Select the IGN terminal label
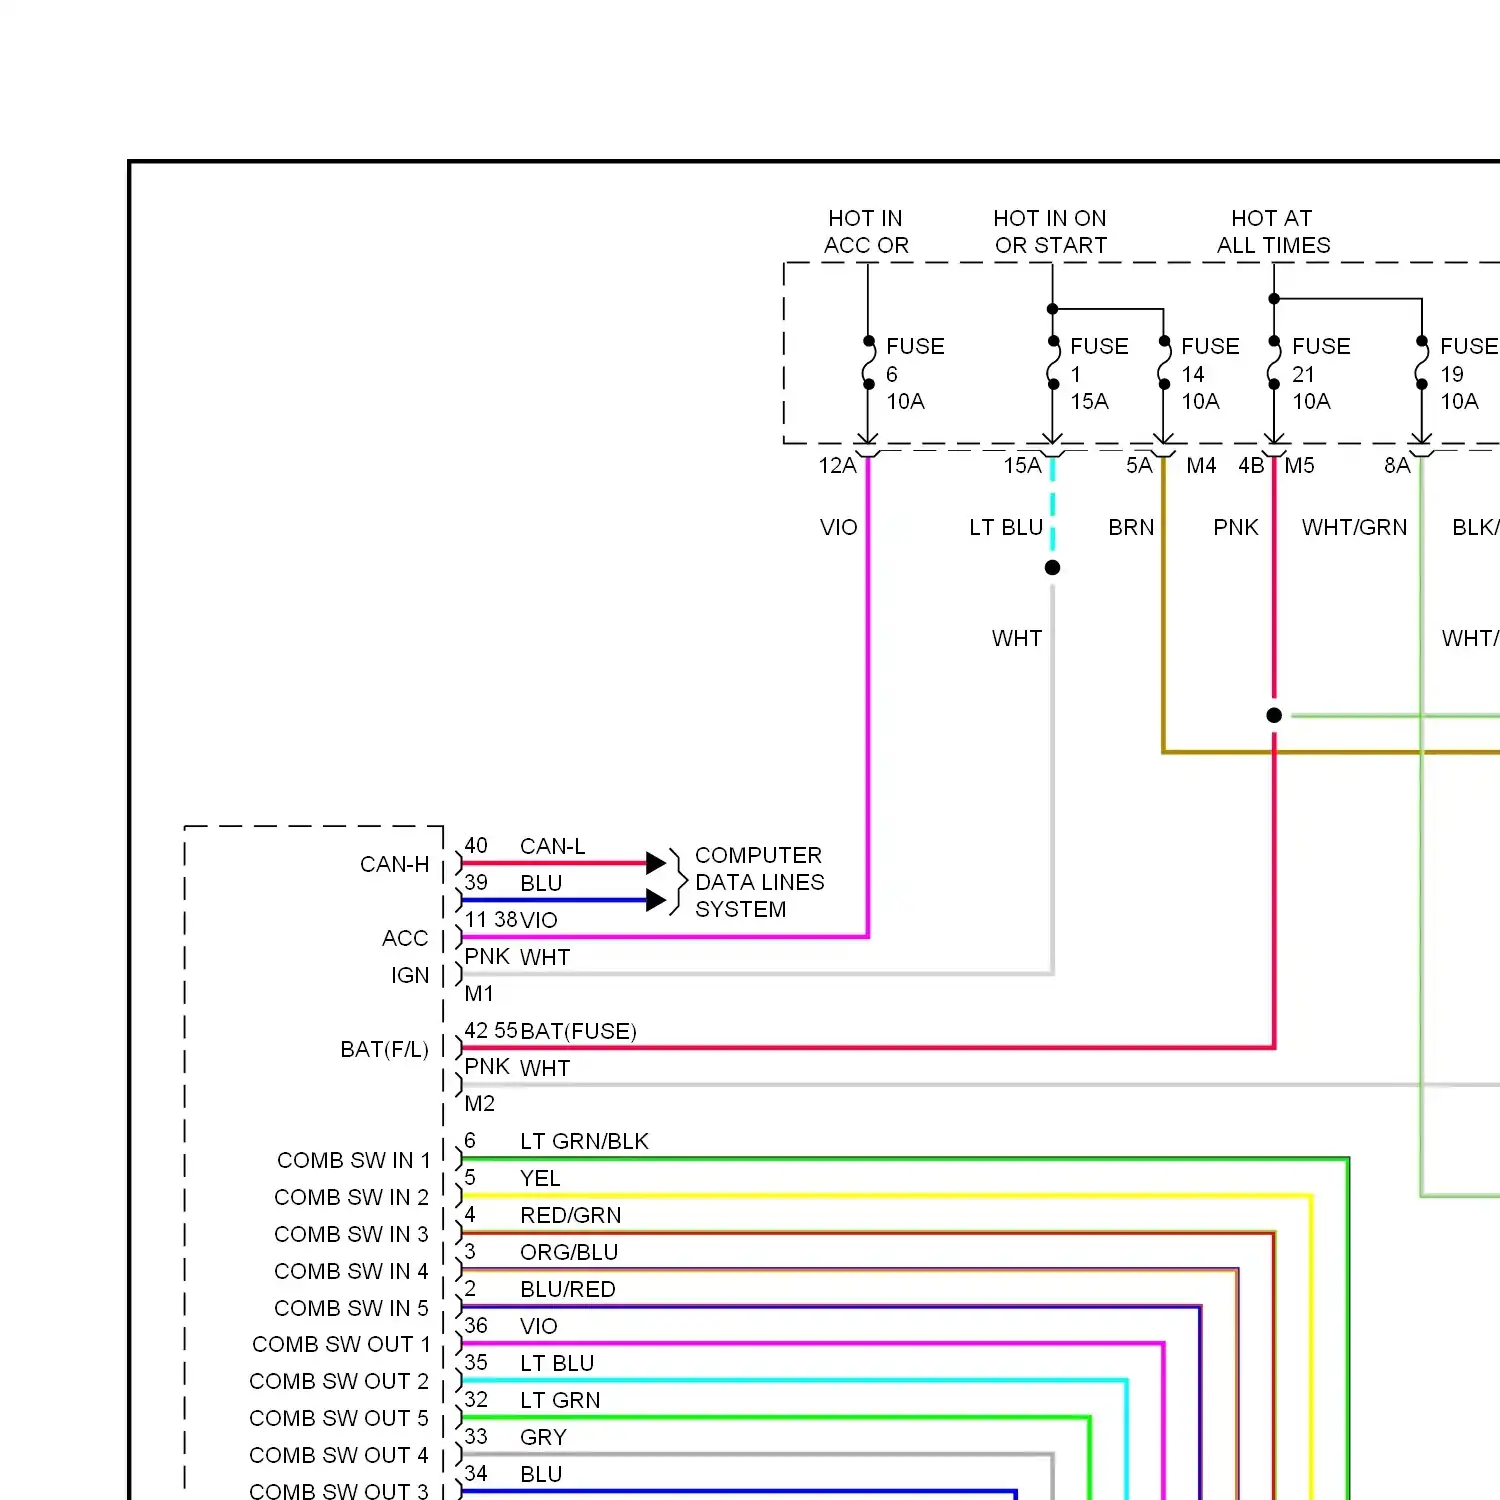 (410, 976)
